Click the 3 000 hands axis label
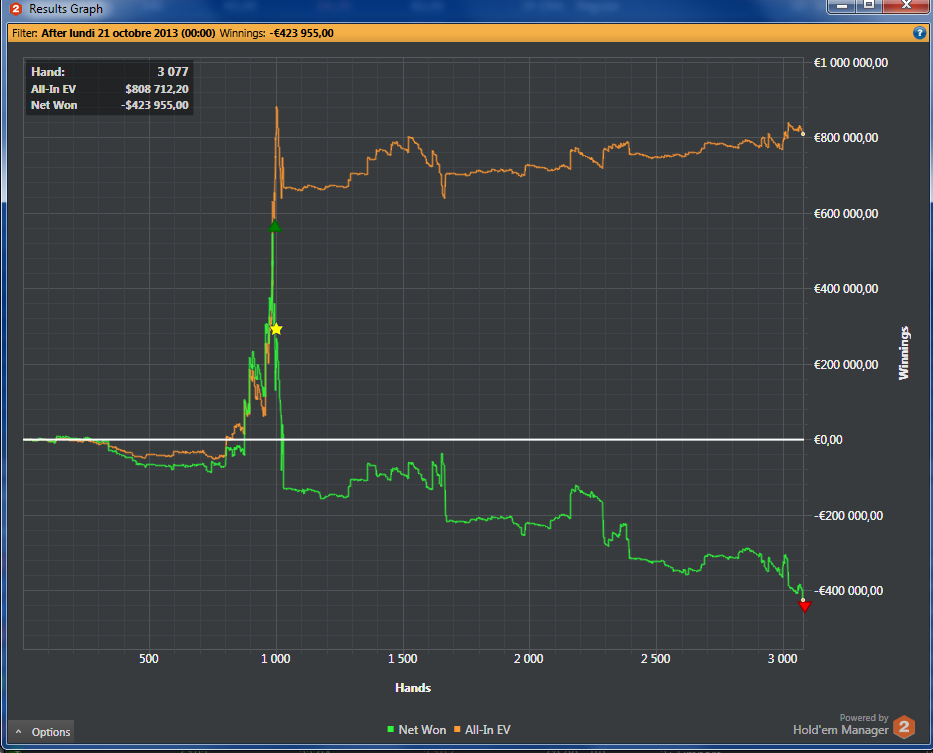This screenshot has height=753, width=933. pos(782,658)
